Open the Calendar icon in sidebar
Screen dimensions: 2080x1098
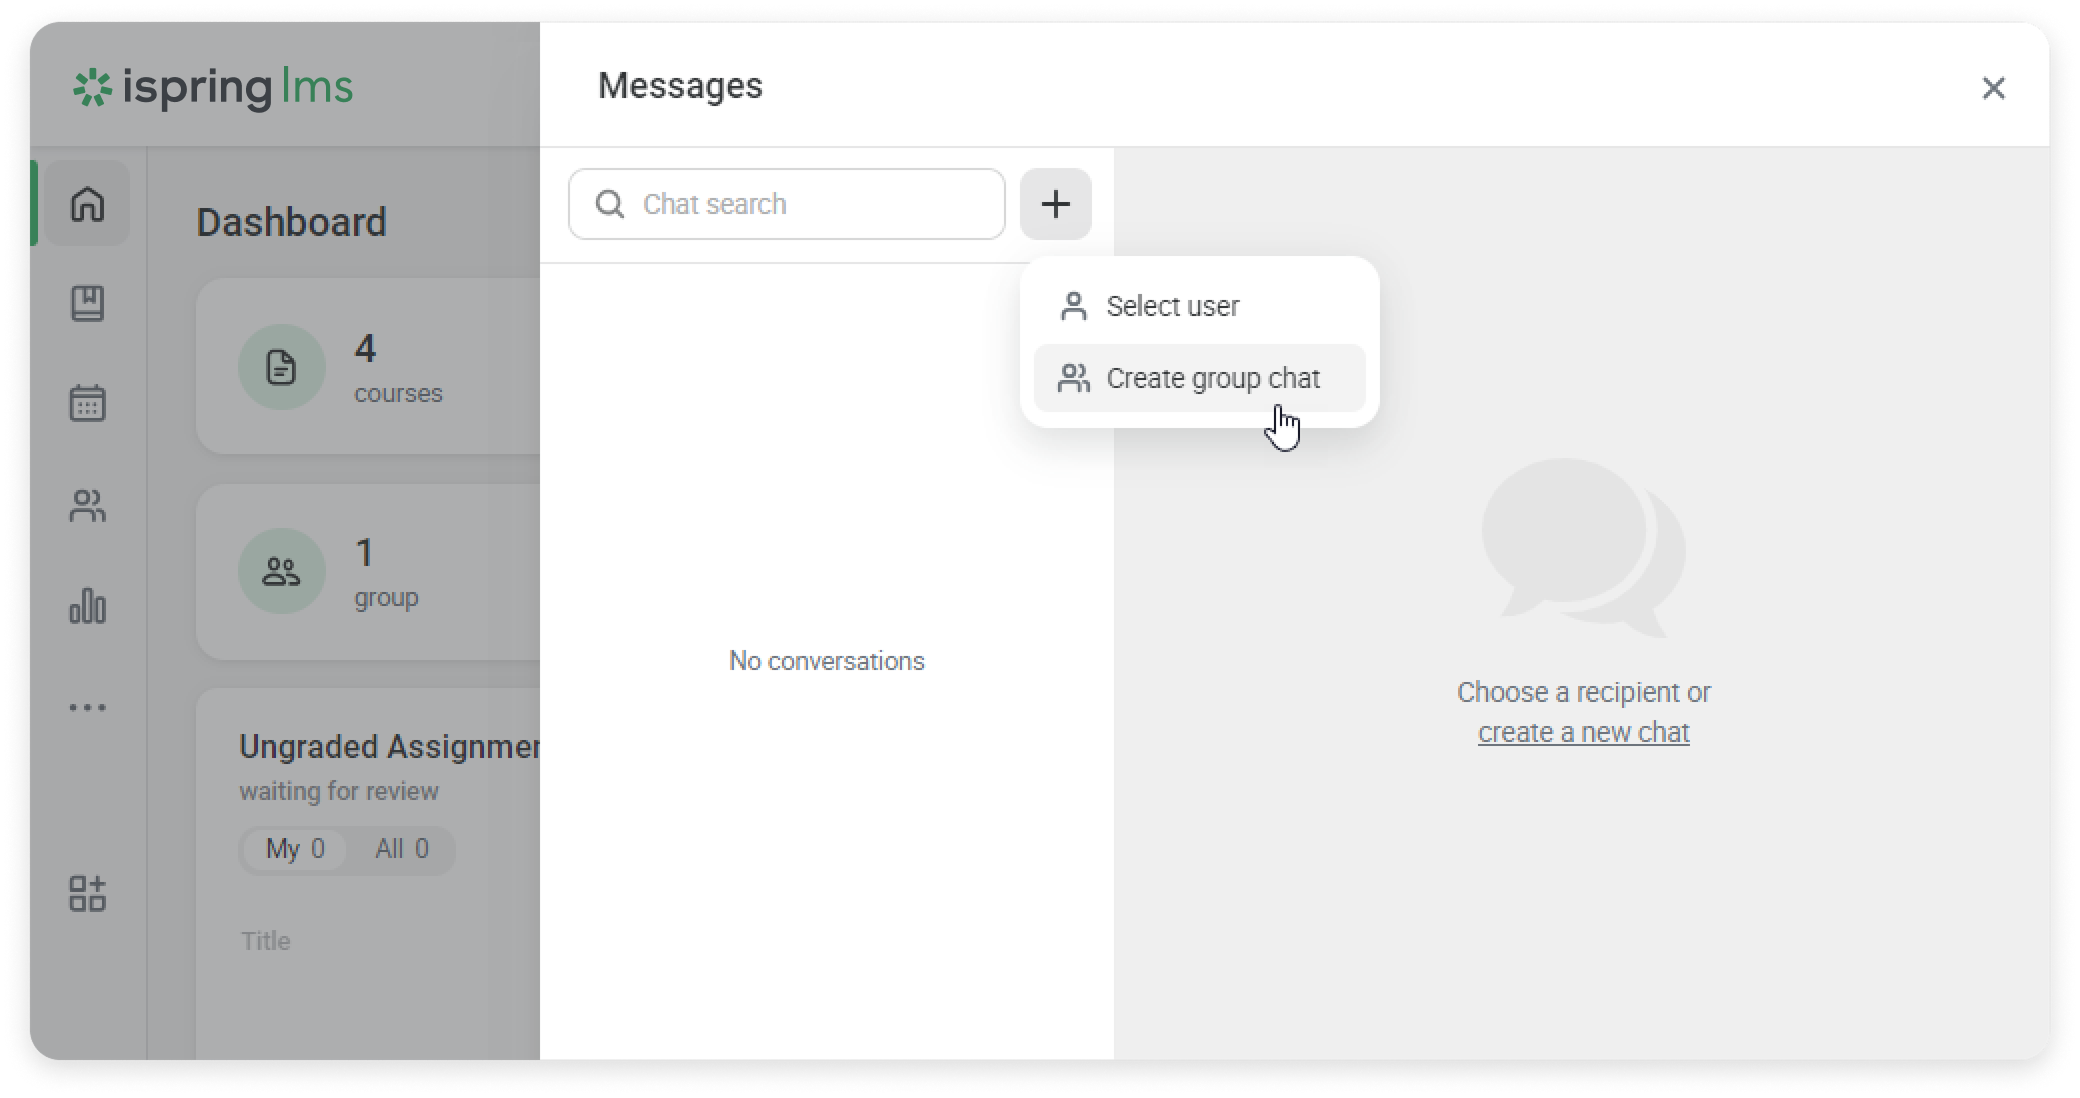point(87,403)
